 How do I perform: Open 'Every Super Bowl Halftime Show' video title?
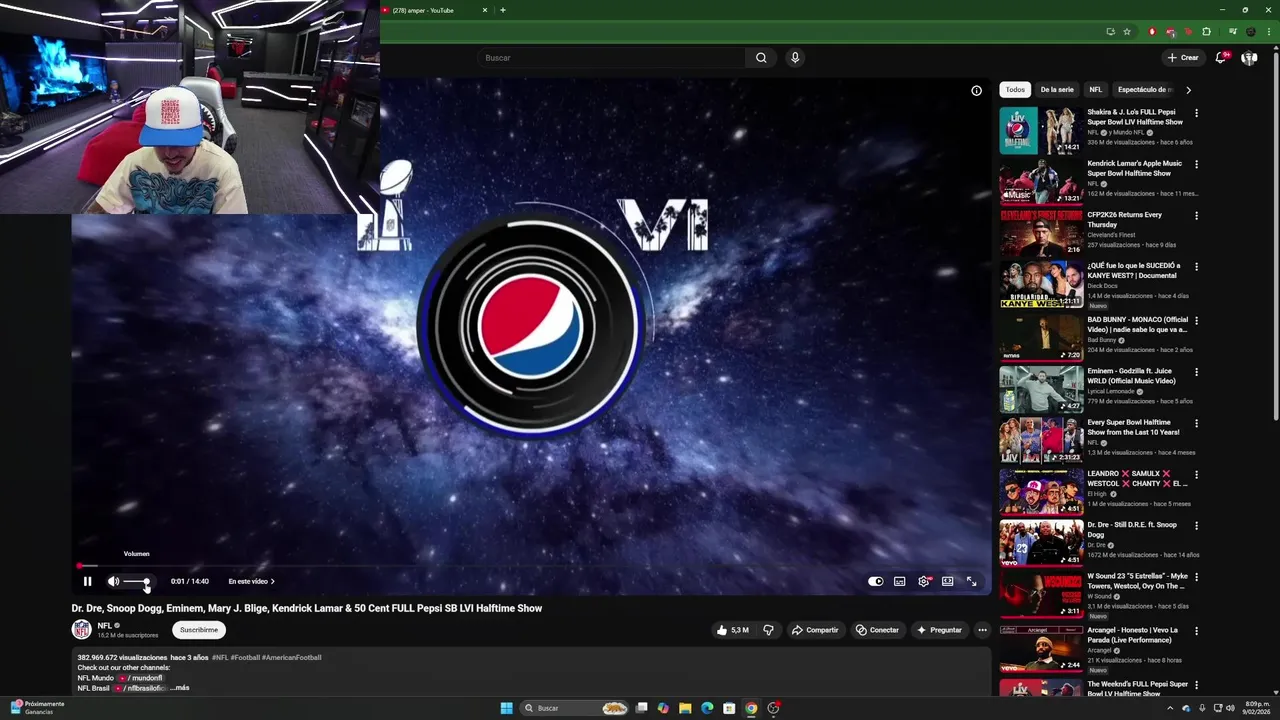click(x=1134, y=427)
